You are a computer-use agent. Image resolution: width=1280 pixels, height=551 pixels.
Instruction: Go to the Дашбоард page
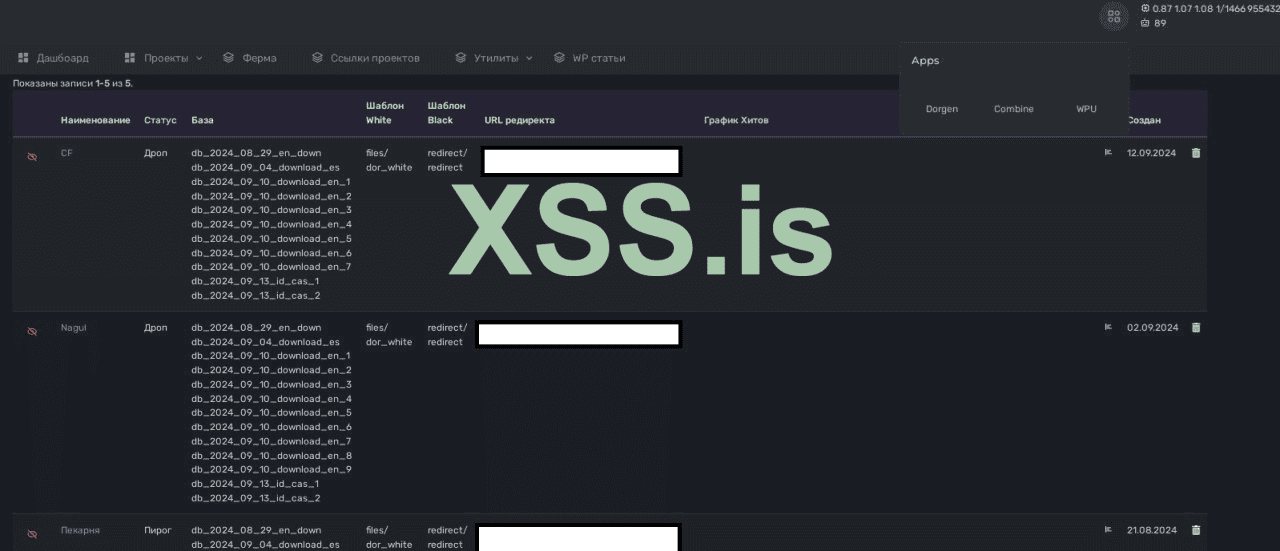click(53, 58)
